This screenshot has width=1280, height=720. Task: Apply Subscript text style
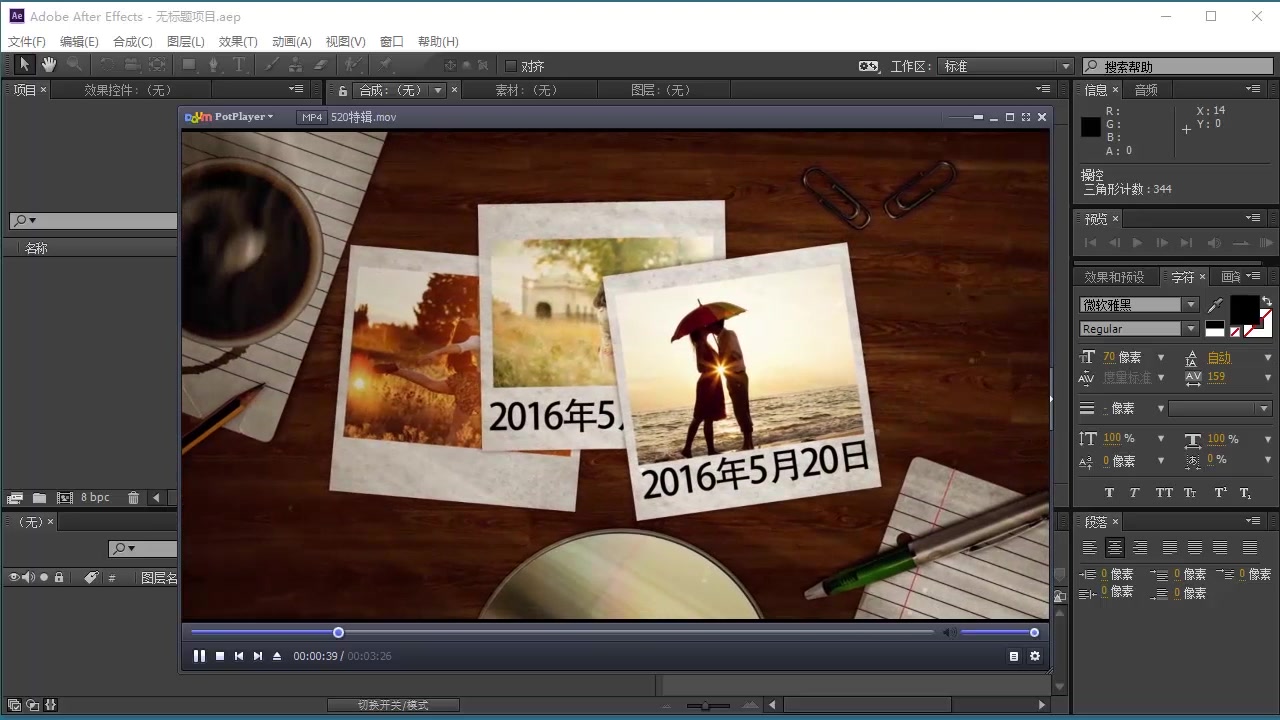[x=1246, y=493]
